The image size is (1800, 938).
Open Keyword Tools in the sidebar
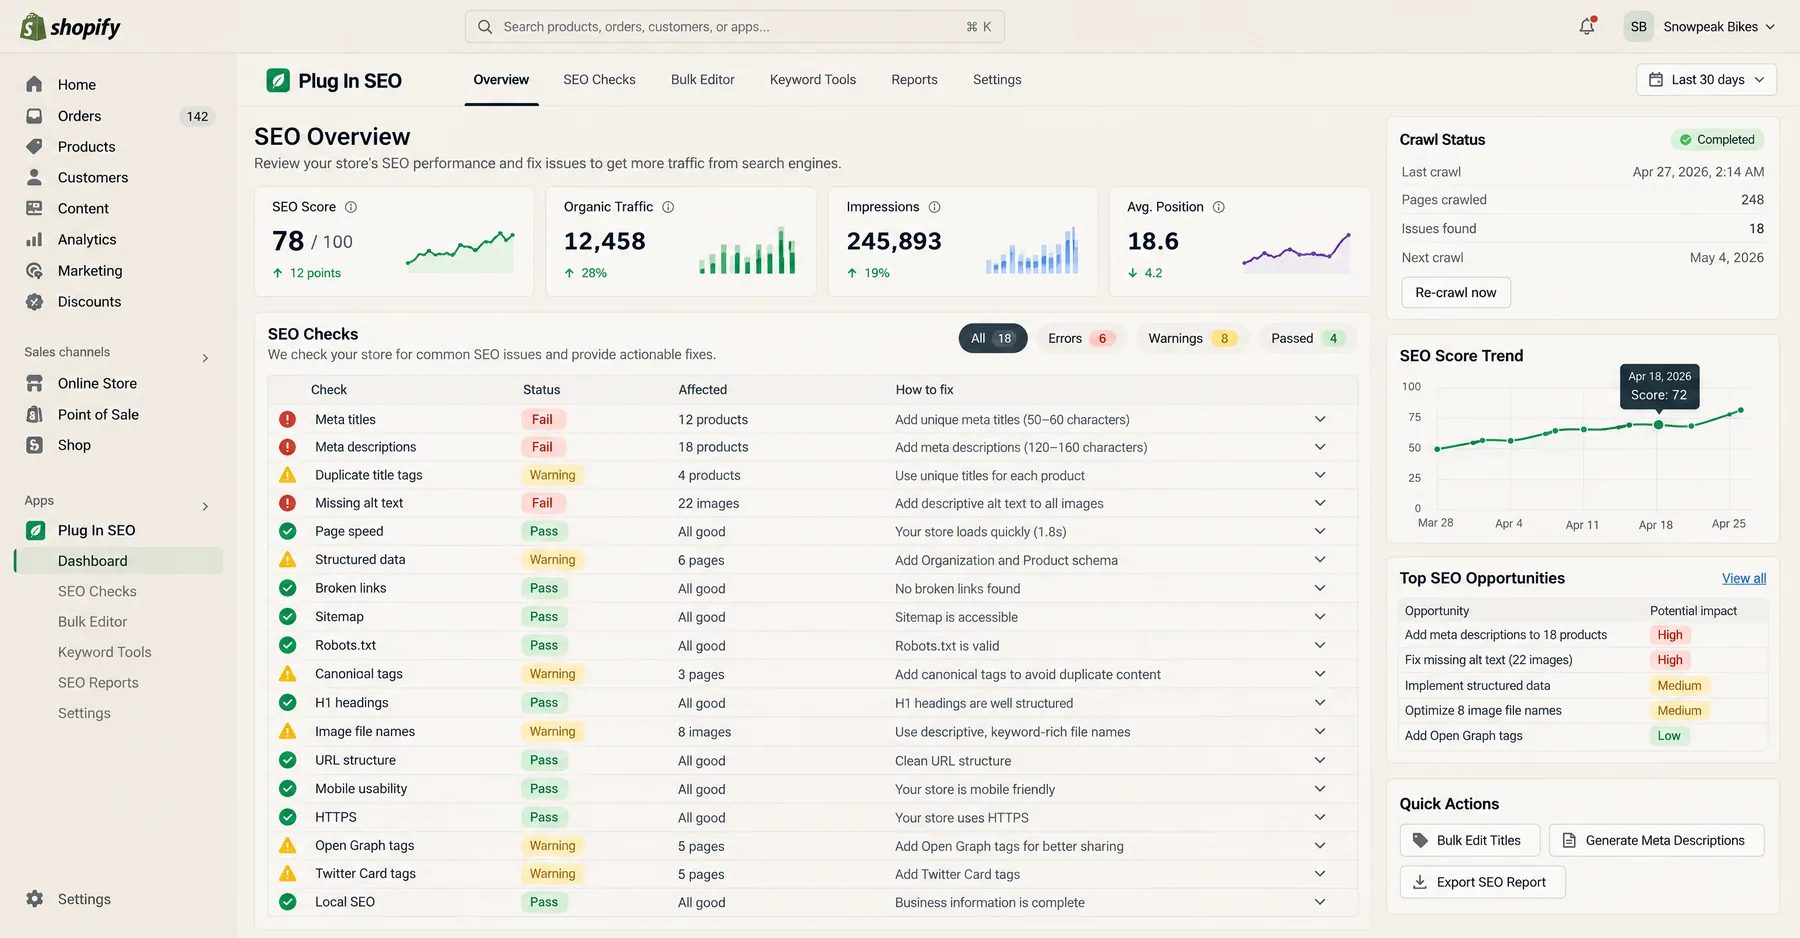(105, 652)
